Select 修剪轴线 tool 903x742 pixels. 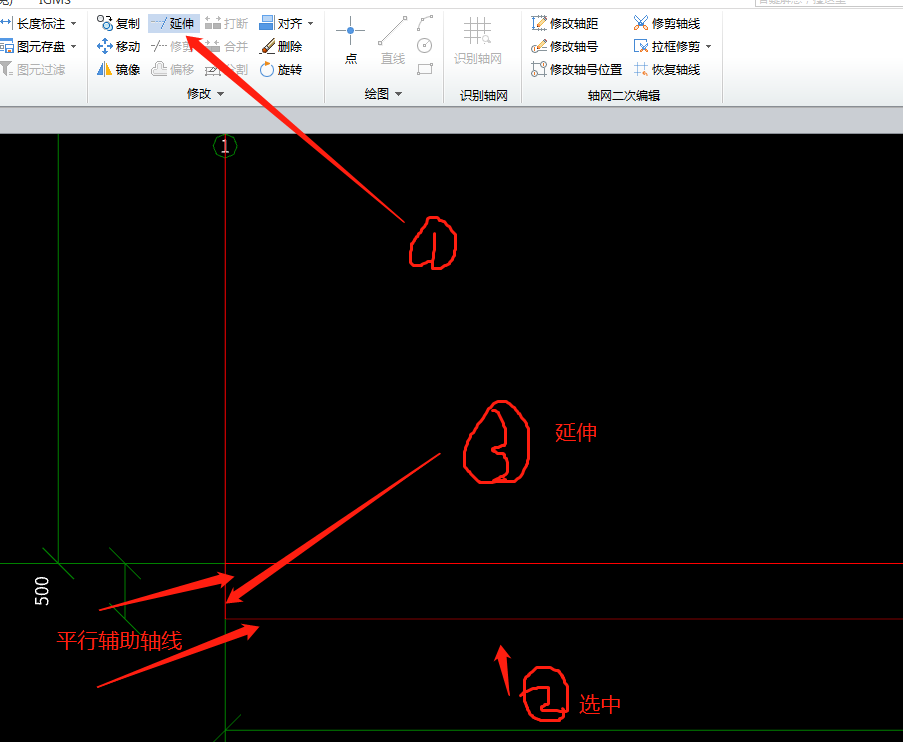point(667,23)
